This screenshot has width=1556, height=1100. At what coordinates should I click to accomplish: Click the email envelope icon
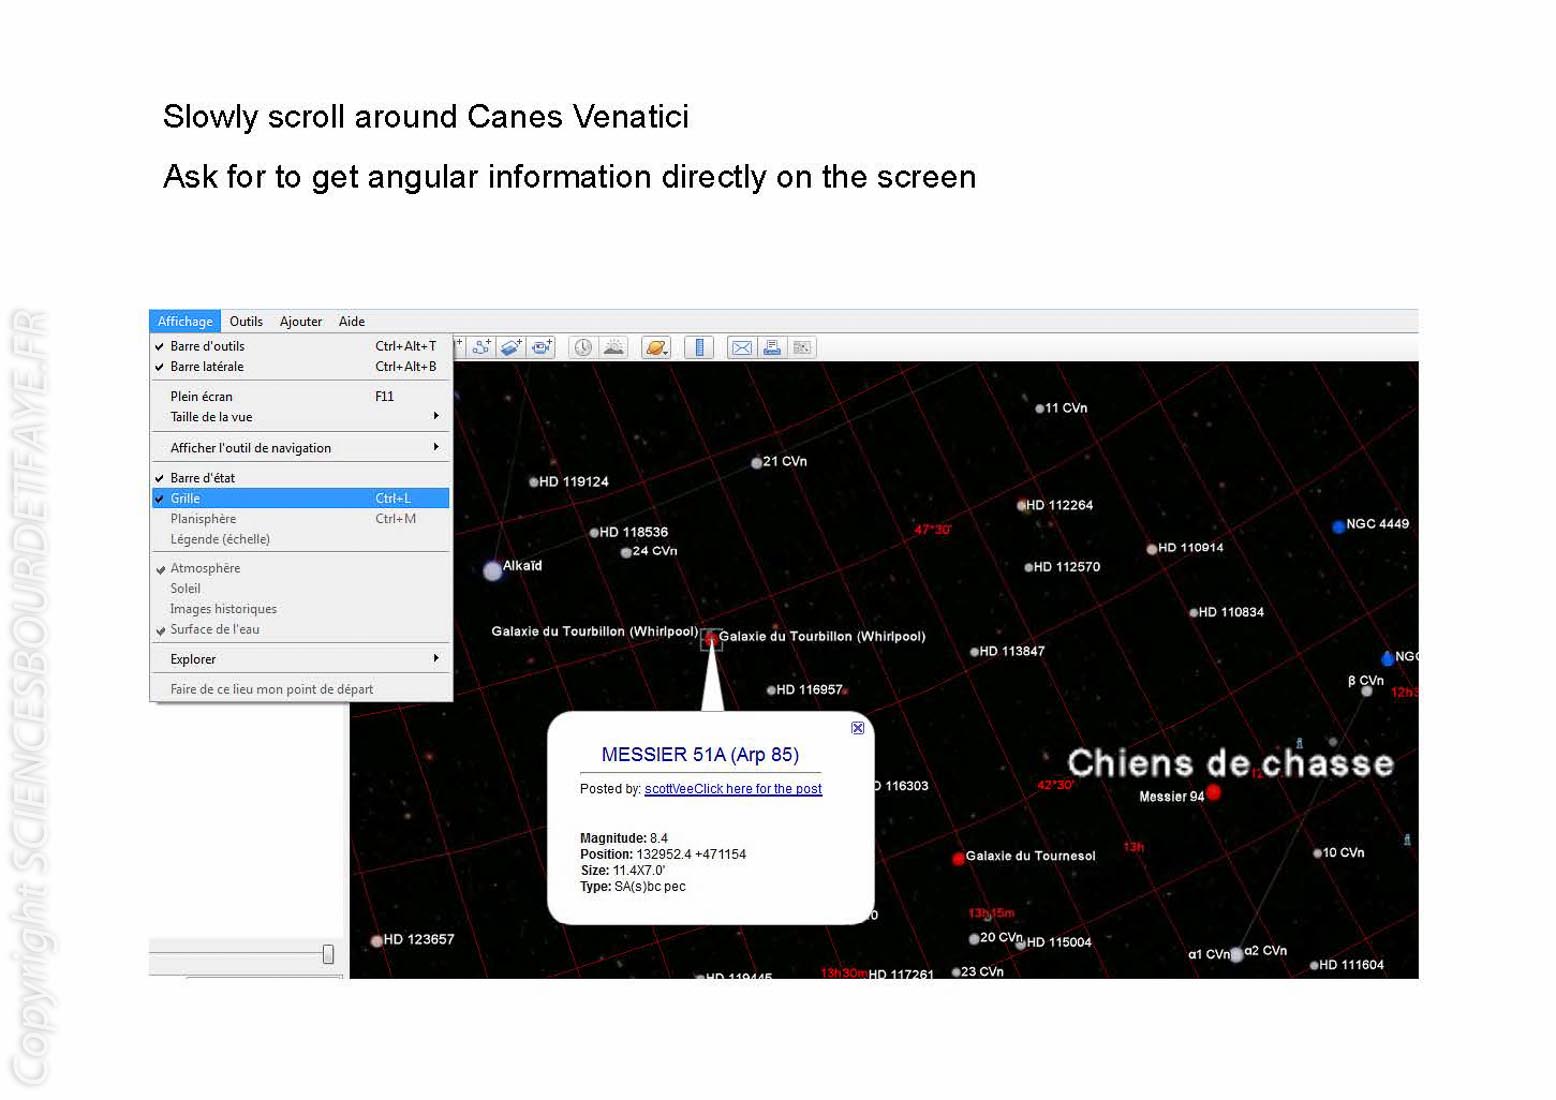(742, 347)
